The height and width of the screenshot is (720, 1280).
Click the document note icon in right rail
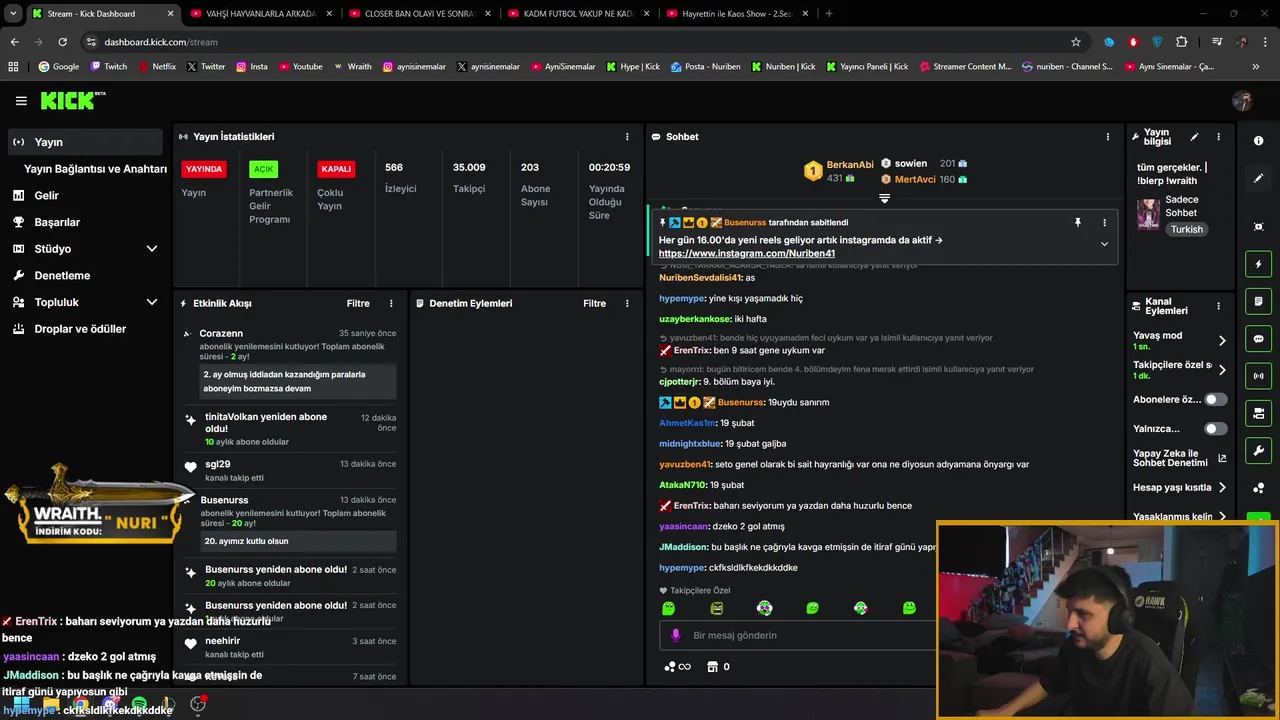point(1258,301)
